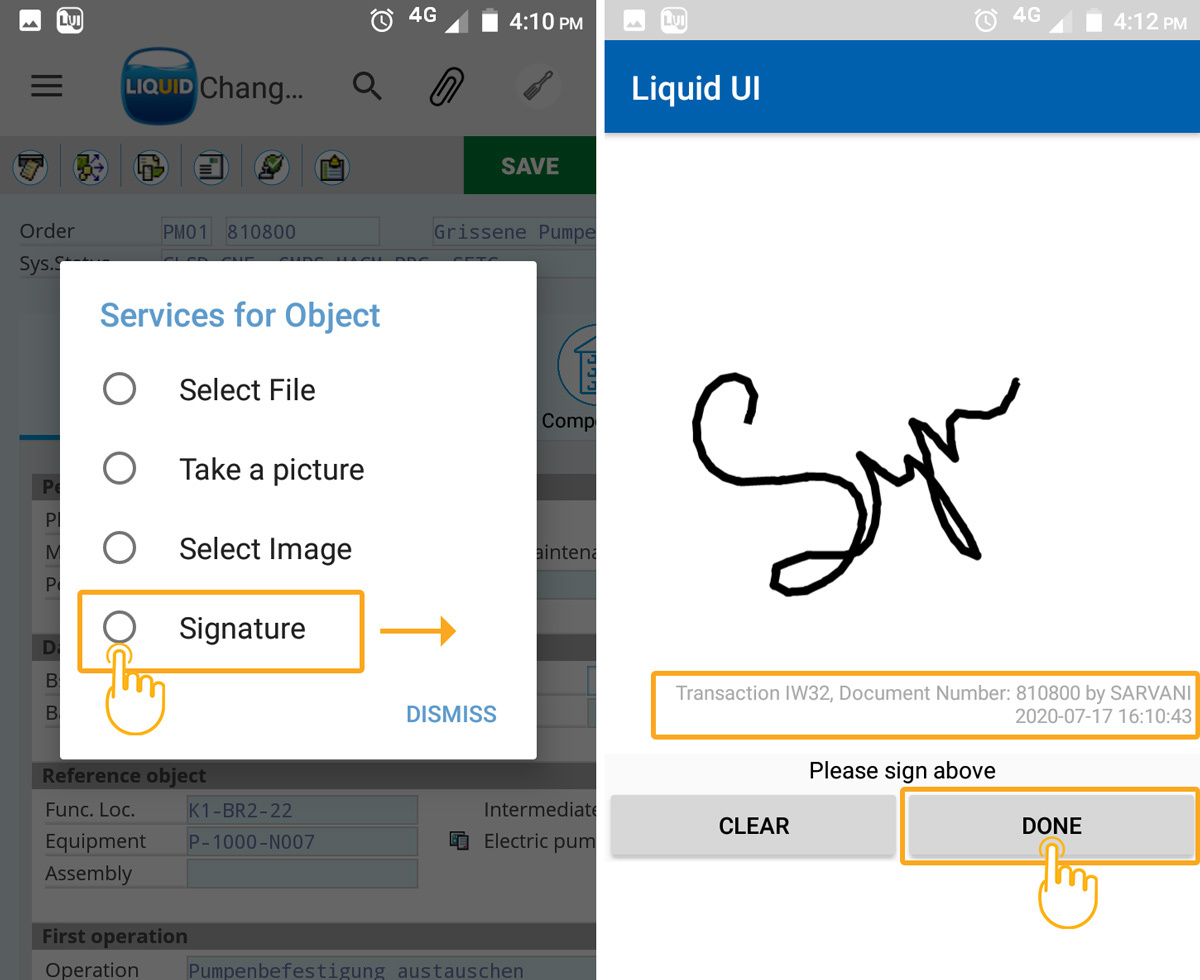Pick the Select Image radio option
This screenshot has height=980, width=1200.
[120, 548]
